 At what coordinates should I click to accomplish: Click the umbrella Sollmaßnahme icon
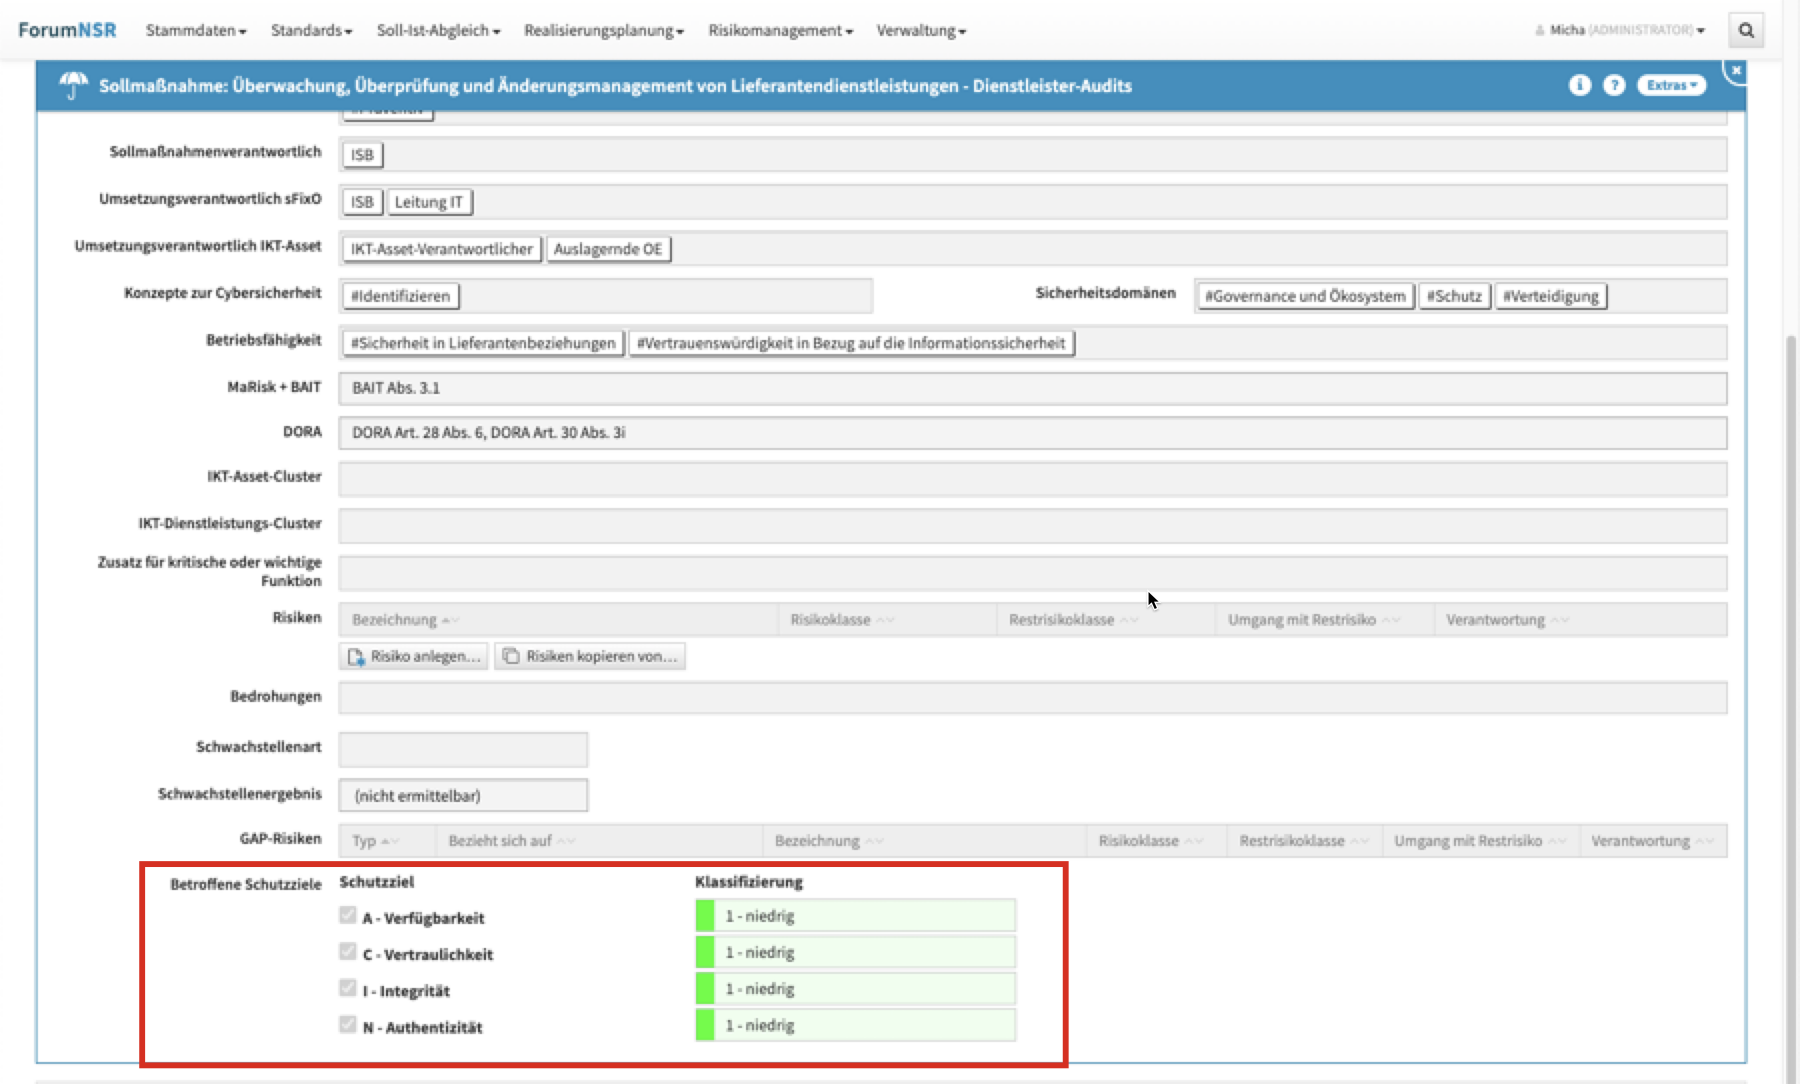[x=73, y=86]
